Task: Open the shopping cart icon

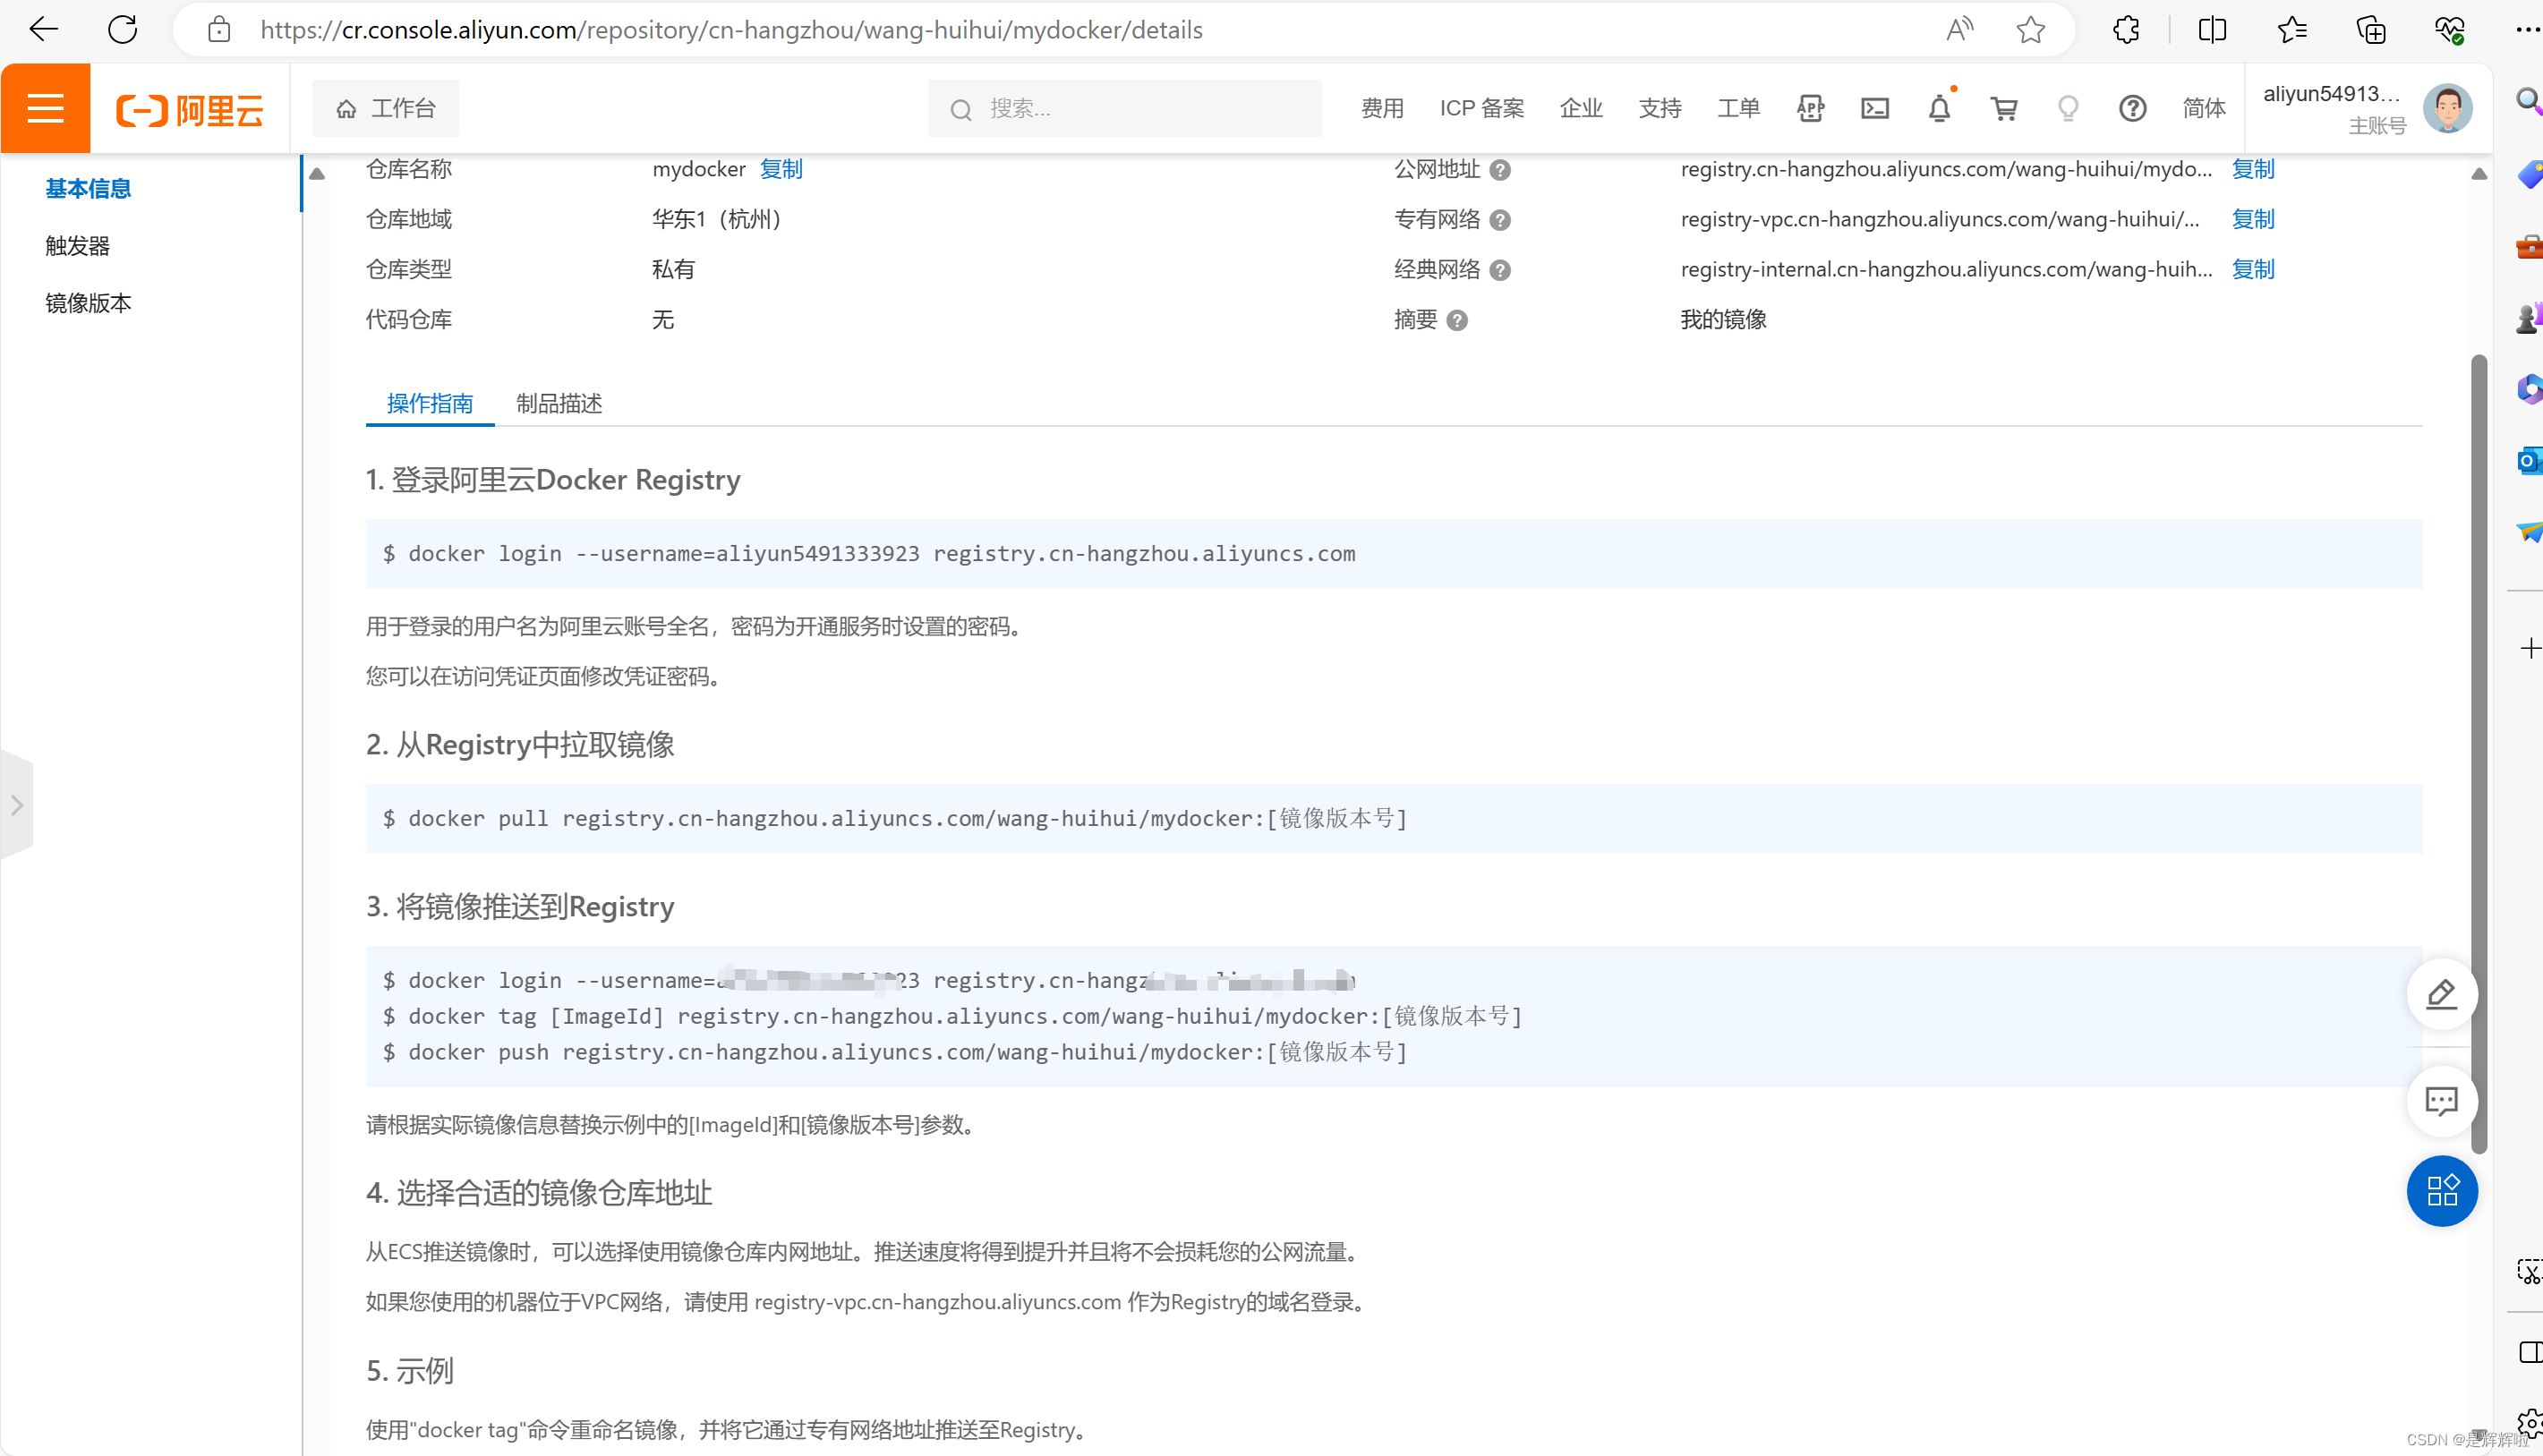Action: coord(2003,108)
